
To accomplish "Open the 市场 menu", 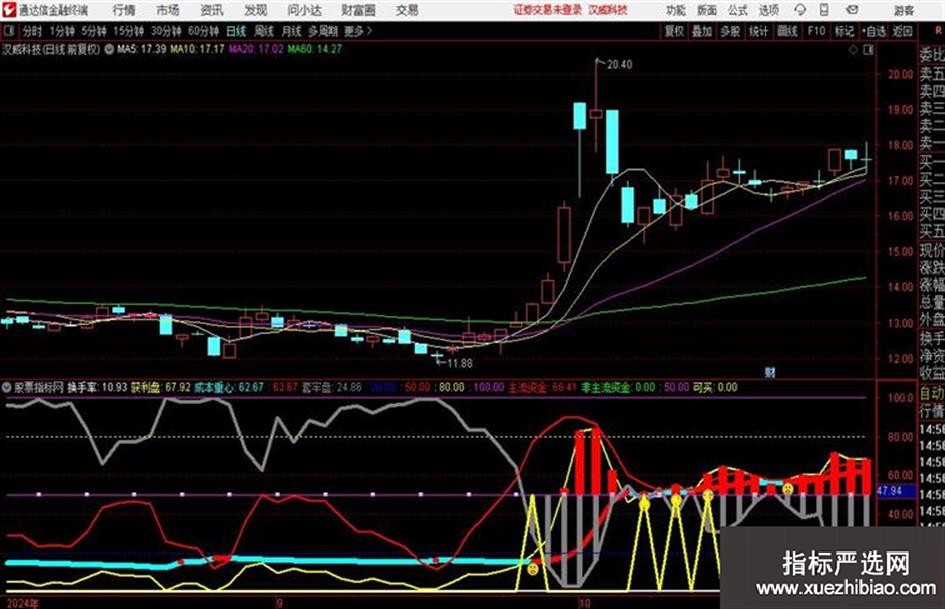I will click(168, 10).
